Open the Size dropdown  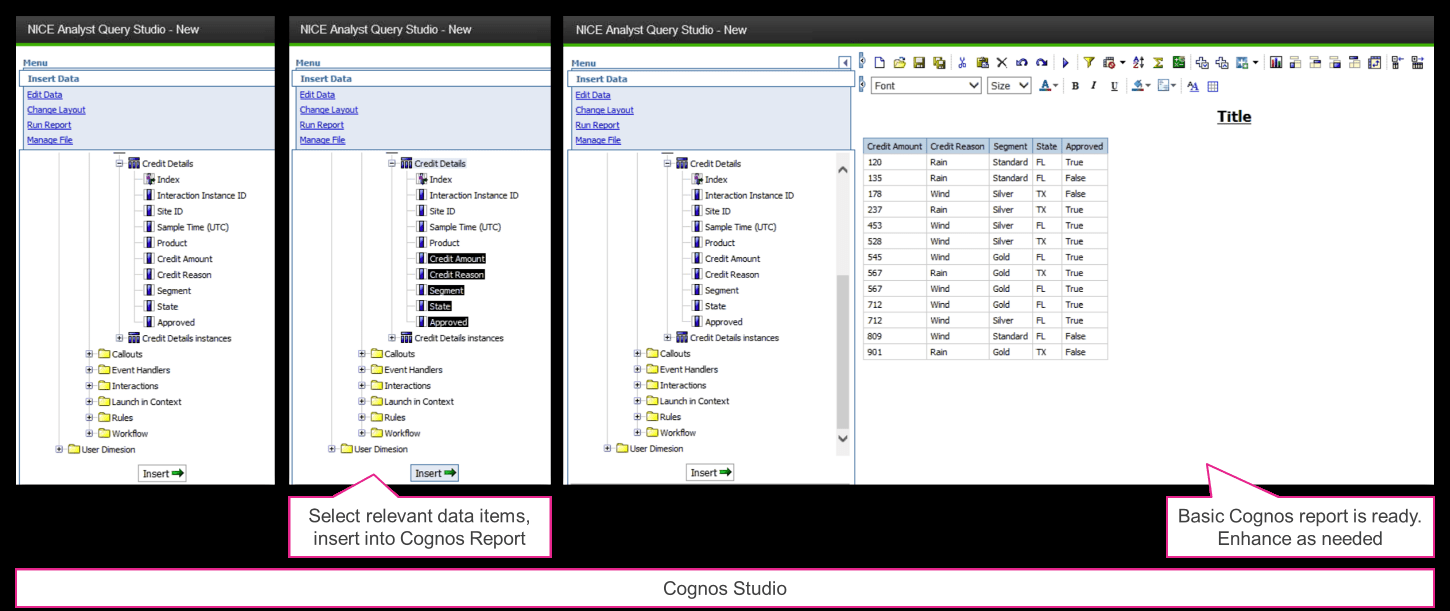click(1009, 86)
